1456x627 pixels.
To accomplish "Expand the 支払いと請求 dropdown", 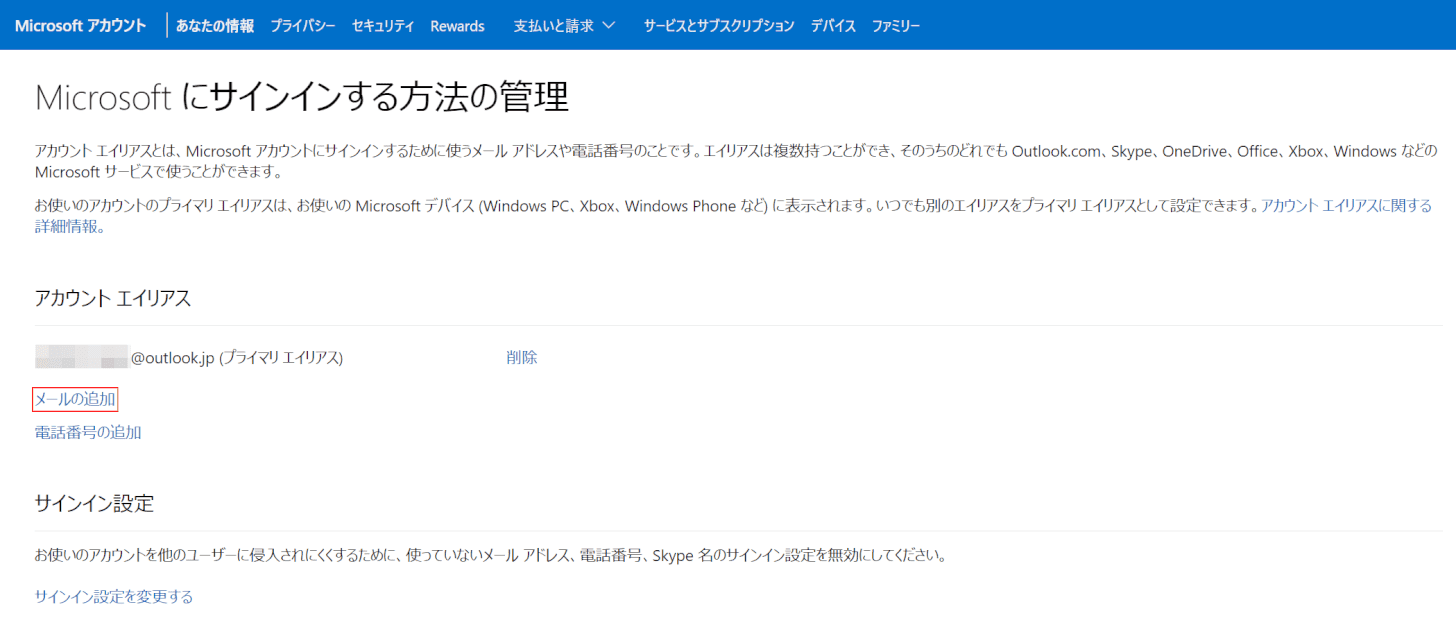I will pos(564,26).
